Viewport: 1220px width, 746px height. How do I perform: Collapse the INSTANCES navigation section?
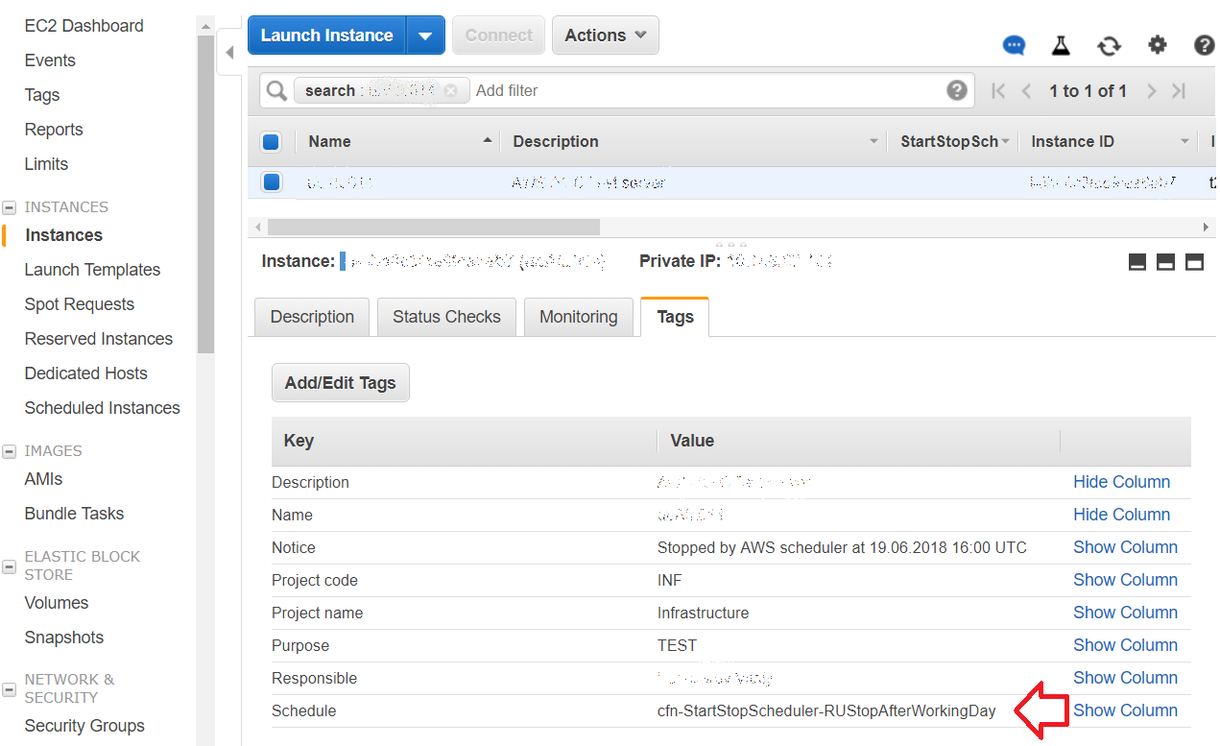10,208
